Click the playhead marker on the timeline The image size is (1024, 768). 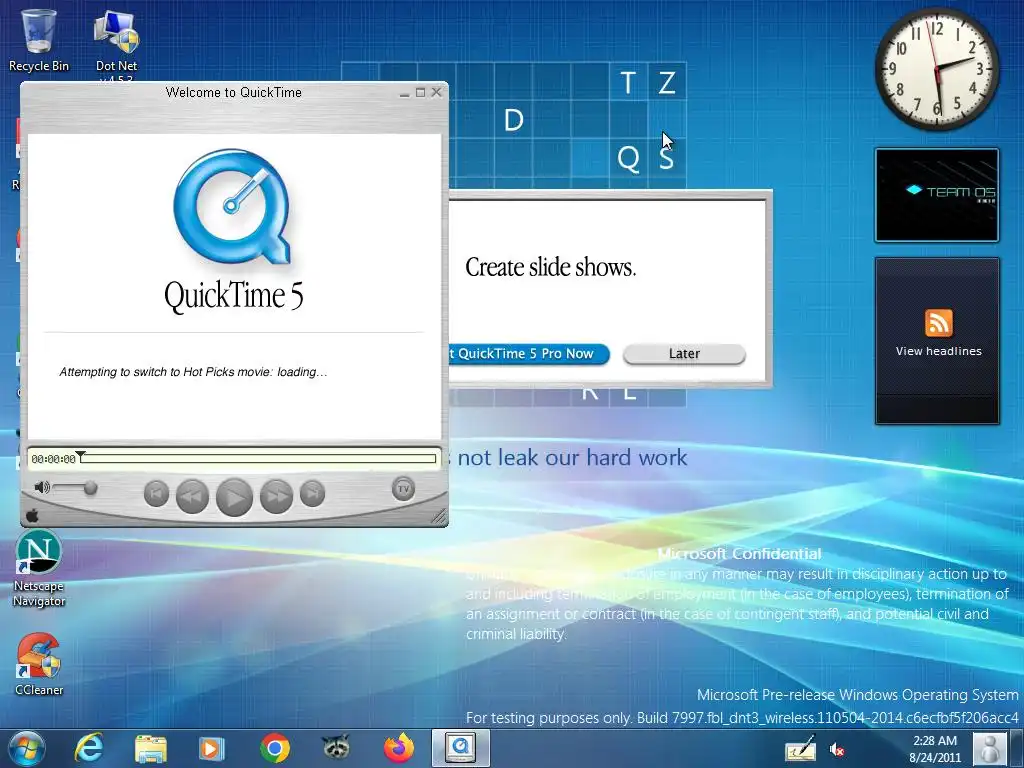(80, 454)
